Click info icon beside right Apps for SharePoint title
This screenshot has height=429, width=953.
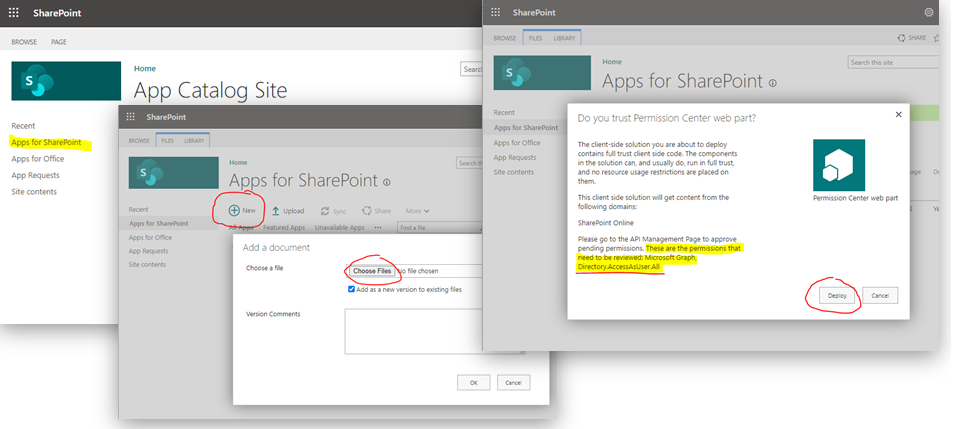(772, 83)
